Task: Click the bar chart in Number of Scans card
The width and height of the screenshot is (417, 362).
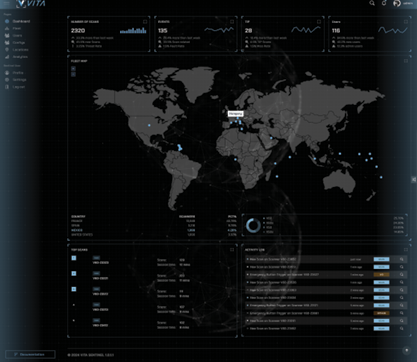Action: coord(133,30)
